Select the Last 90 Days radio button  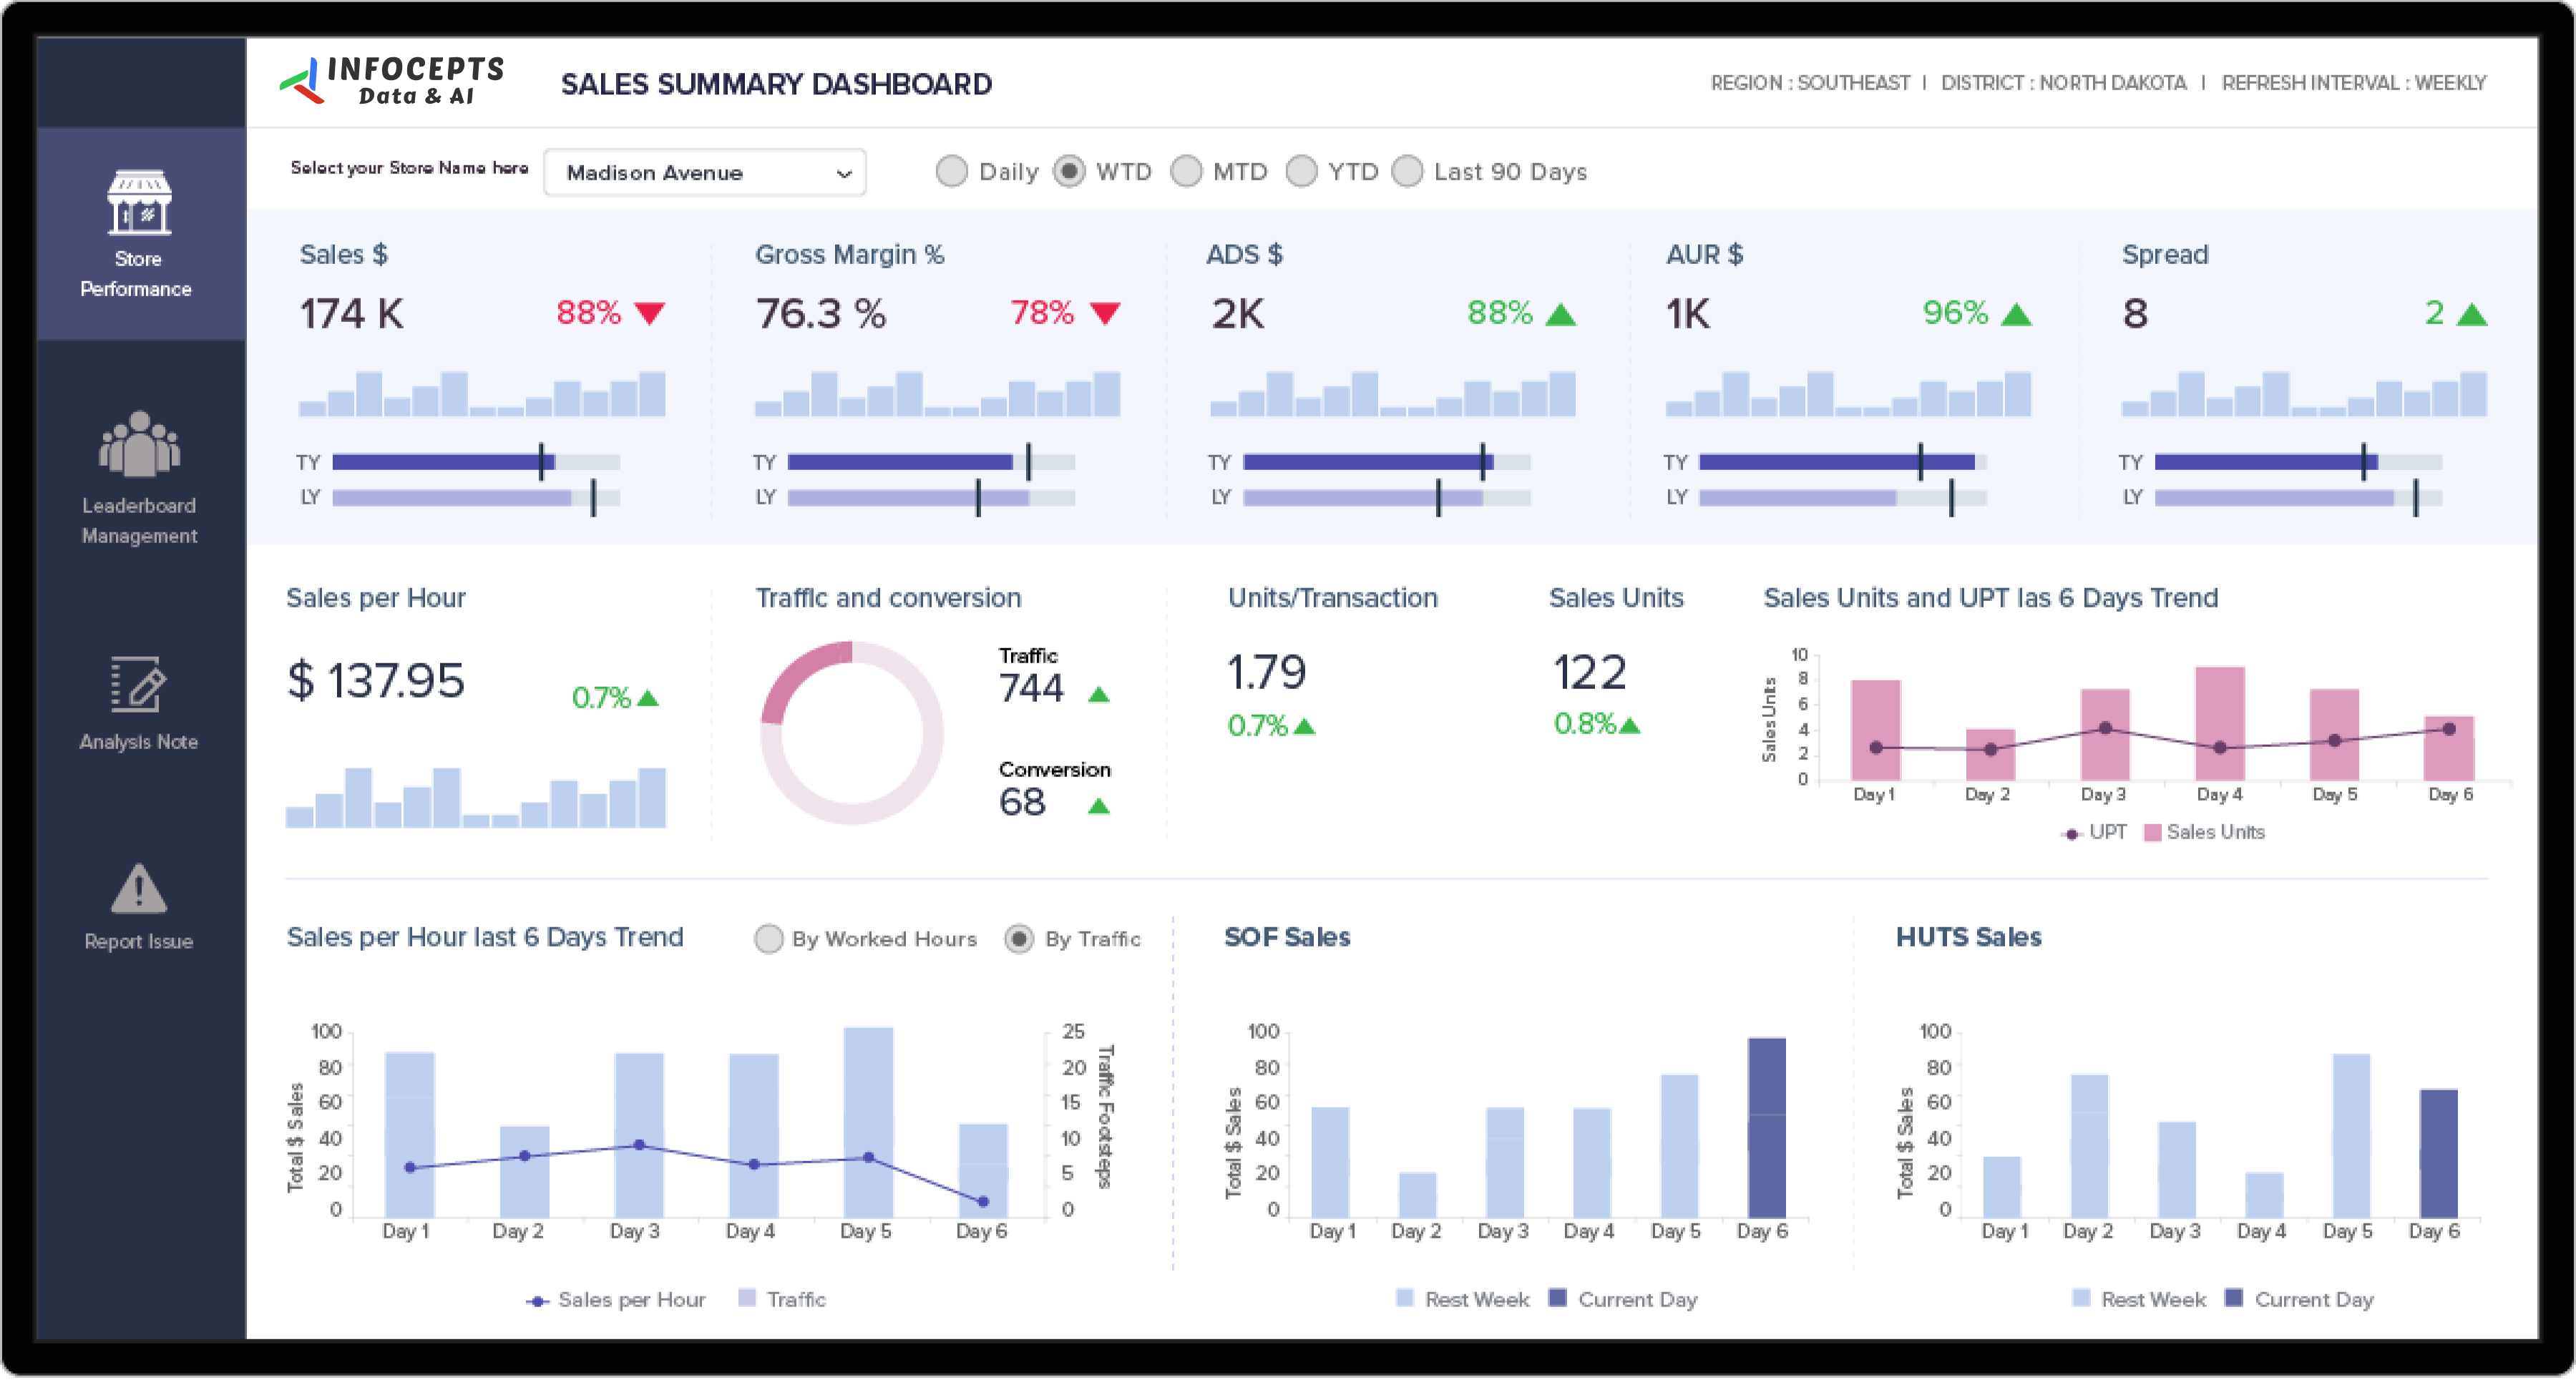click(1407, 171)
